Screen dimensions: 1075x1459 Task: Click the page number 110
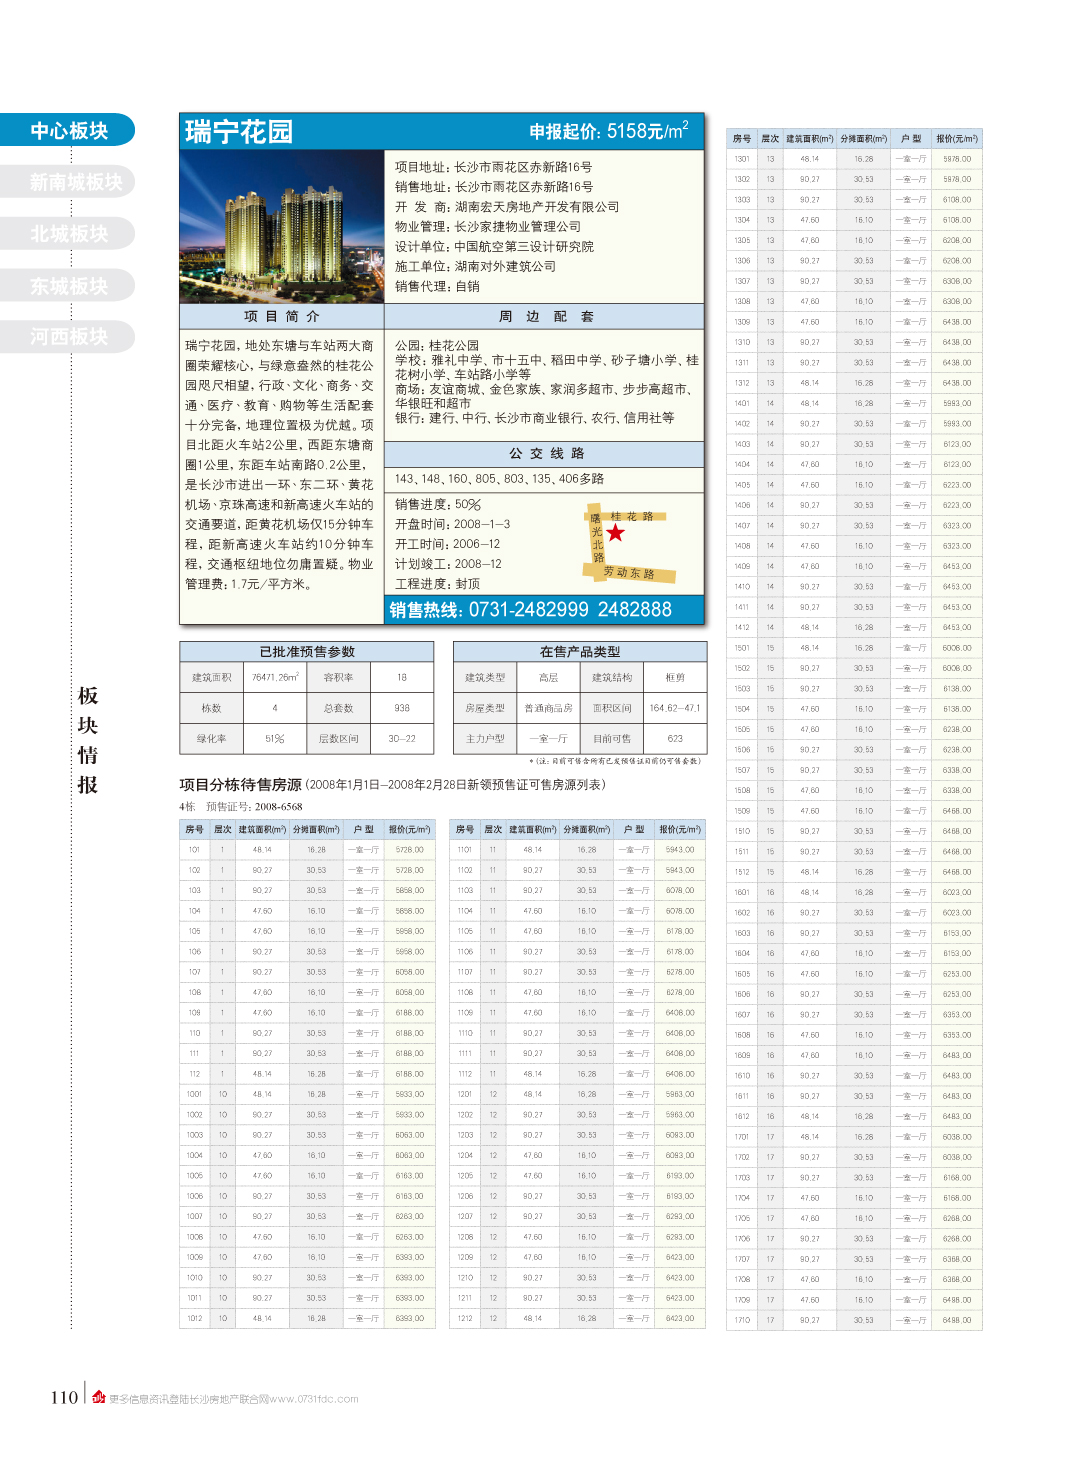[x=64, y=1397]
